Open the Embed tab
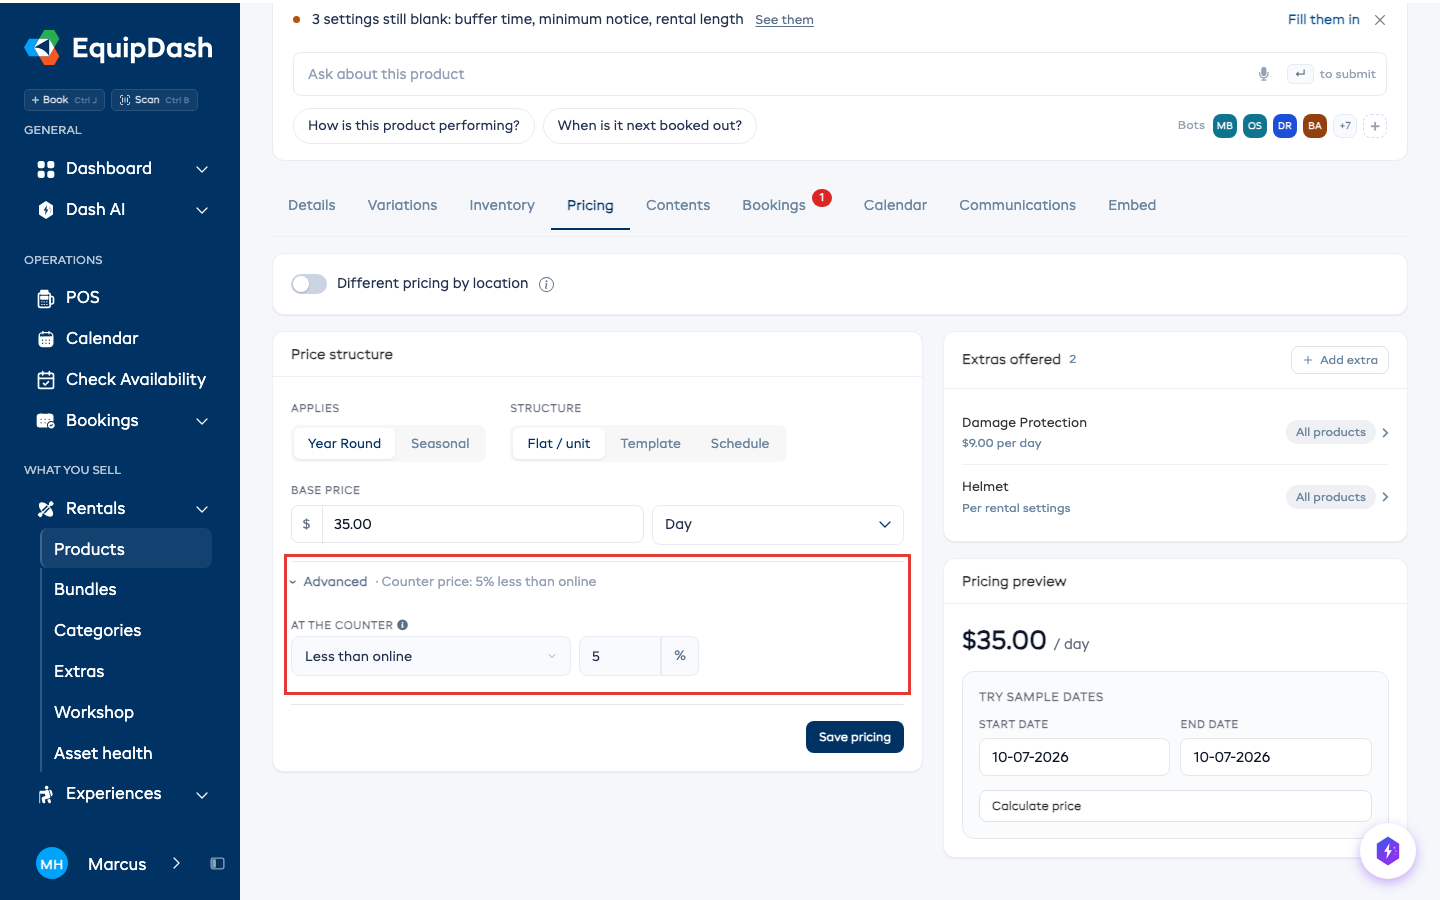The width and height of the screenshot is (1440, 900). (x=1132, y=206)
